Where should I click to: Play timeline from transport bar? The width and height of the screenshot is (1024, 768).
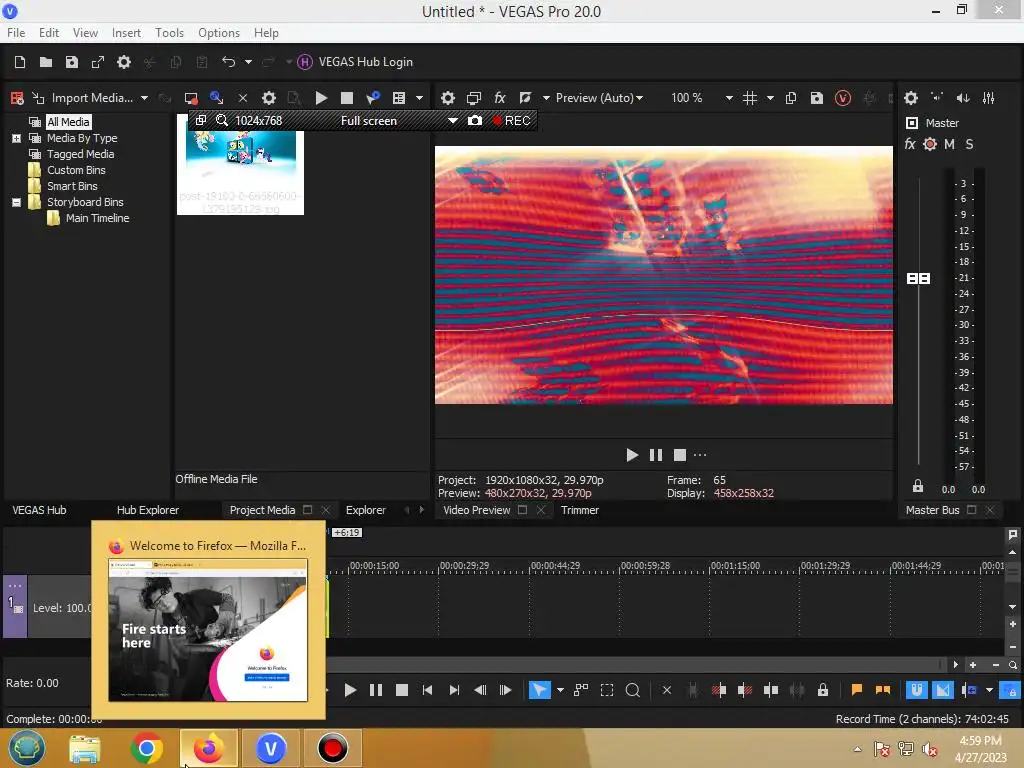click(x=350, y=690)
